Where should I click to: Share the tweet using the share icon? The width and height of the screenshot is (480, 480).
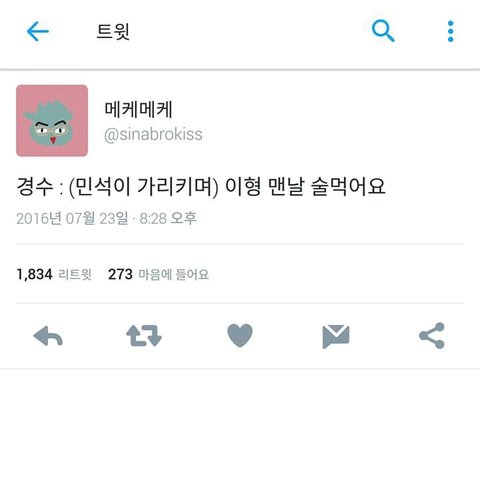pyautogui.click(x=432, y=336)
